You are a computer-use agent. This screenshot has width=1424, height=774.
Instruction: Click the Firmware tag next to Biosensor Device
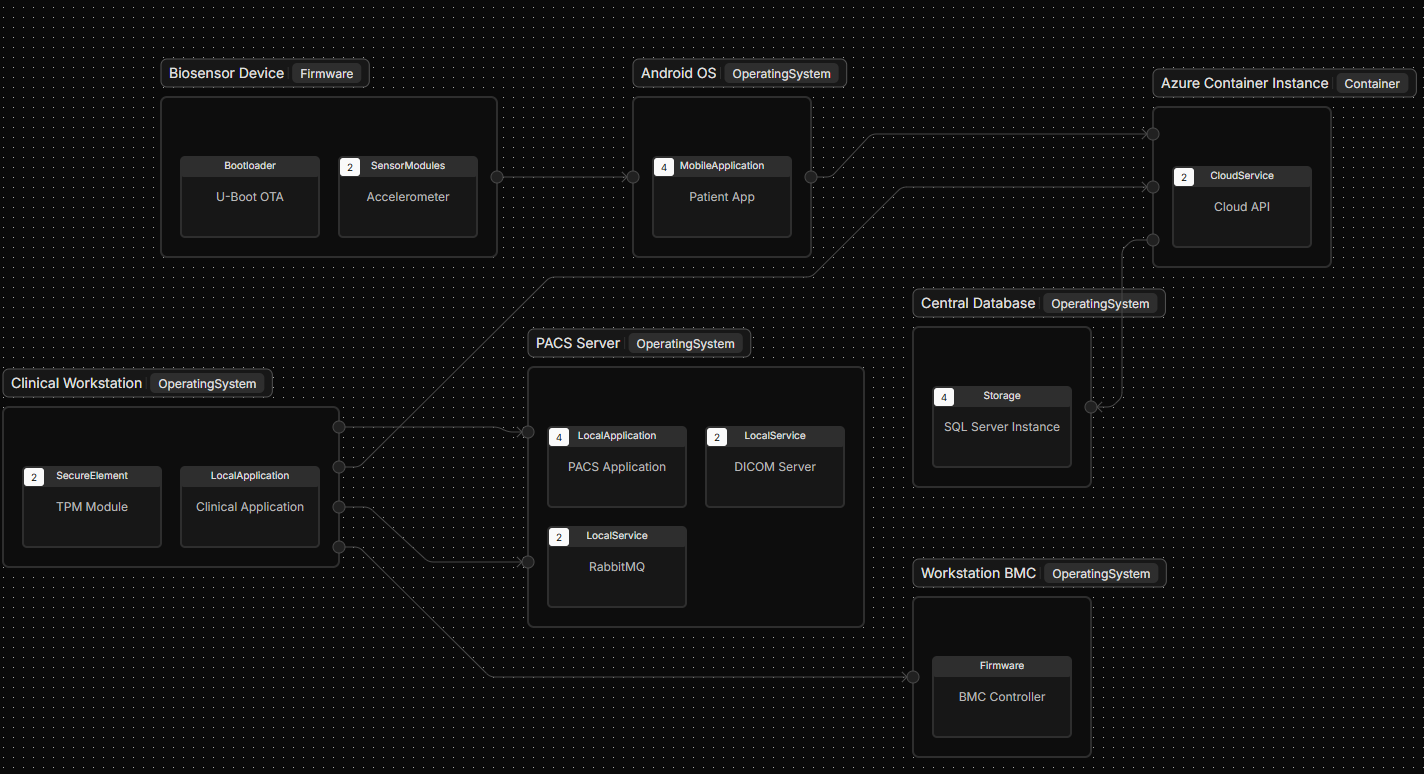pos(326,73)
